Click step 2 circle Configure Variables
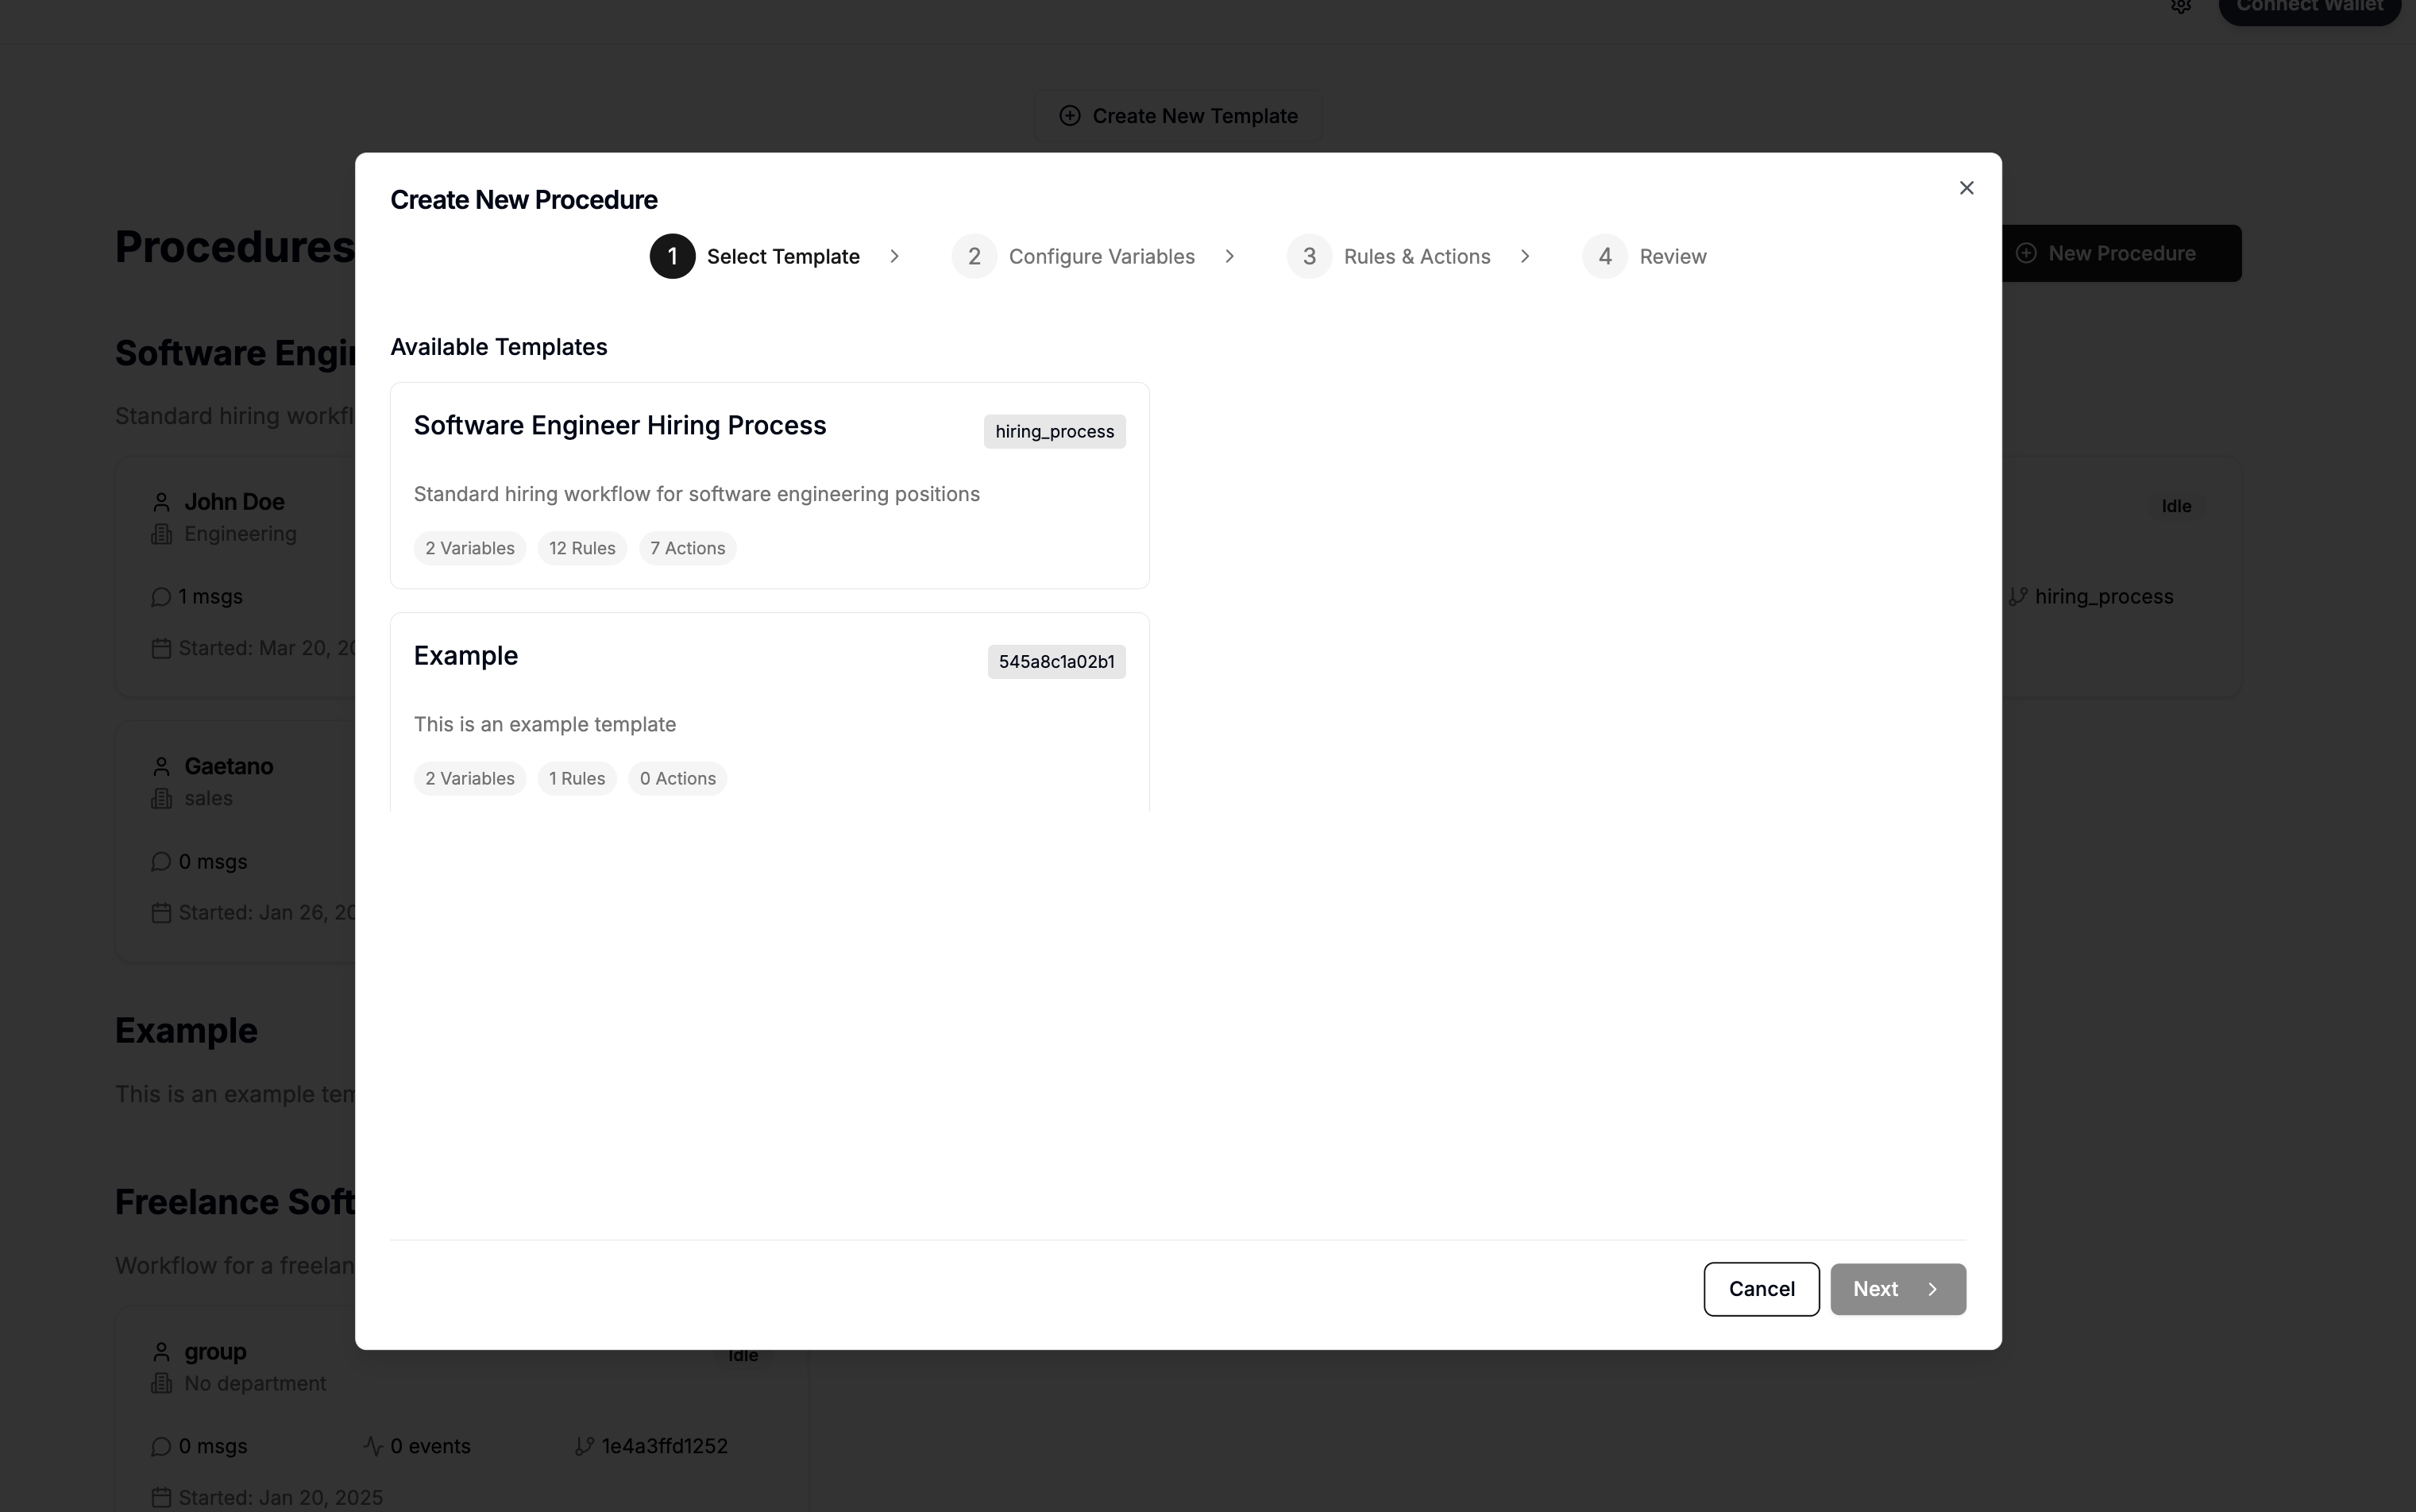Viewport: 2416px width, 1512px height. coord(974,256)
